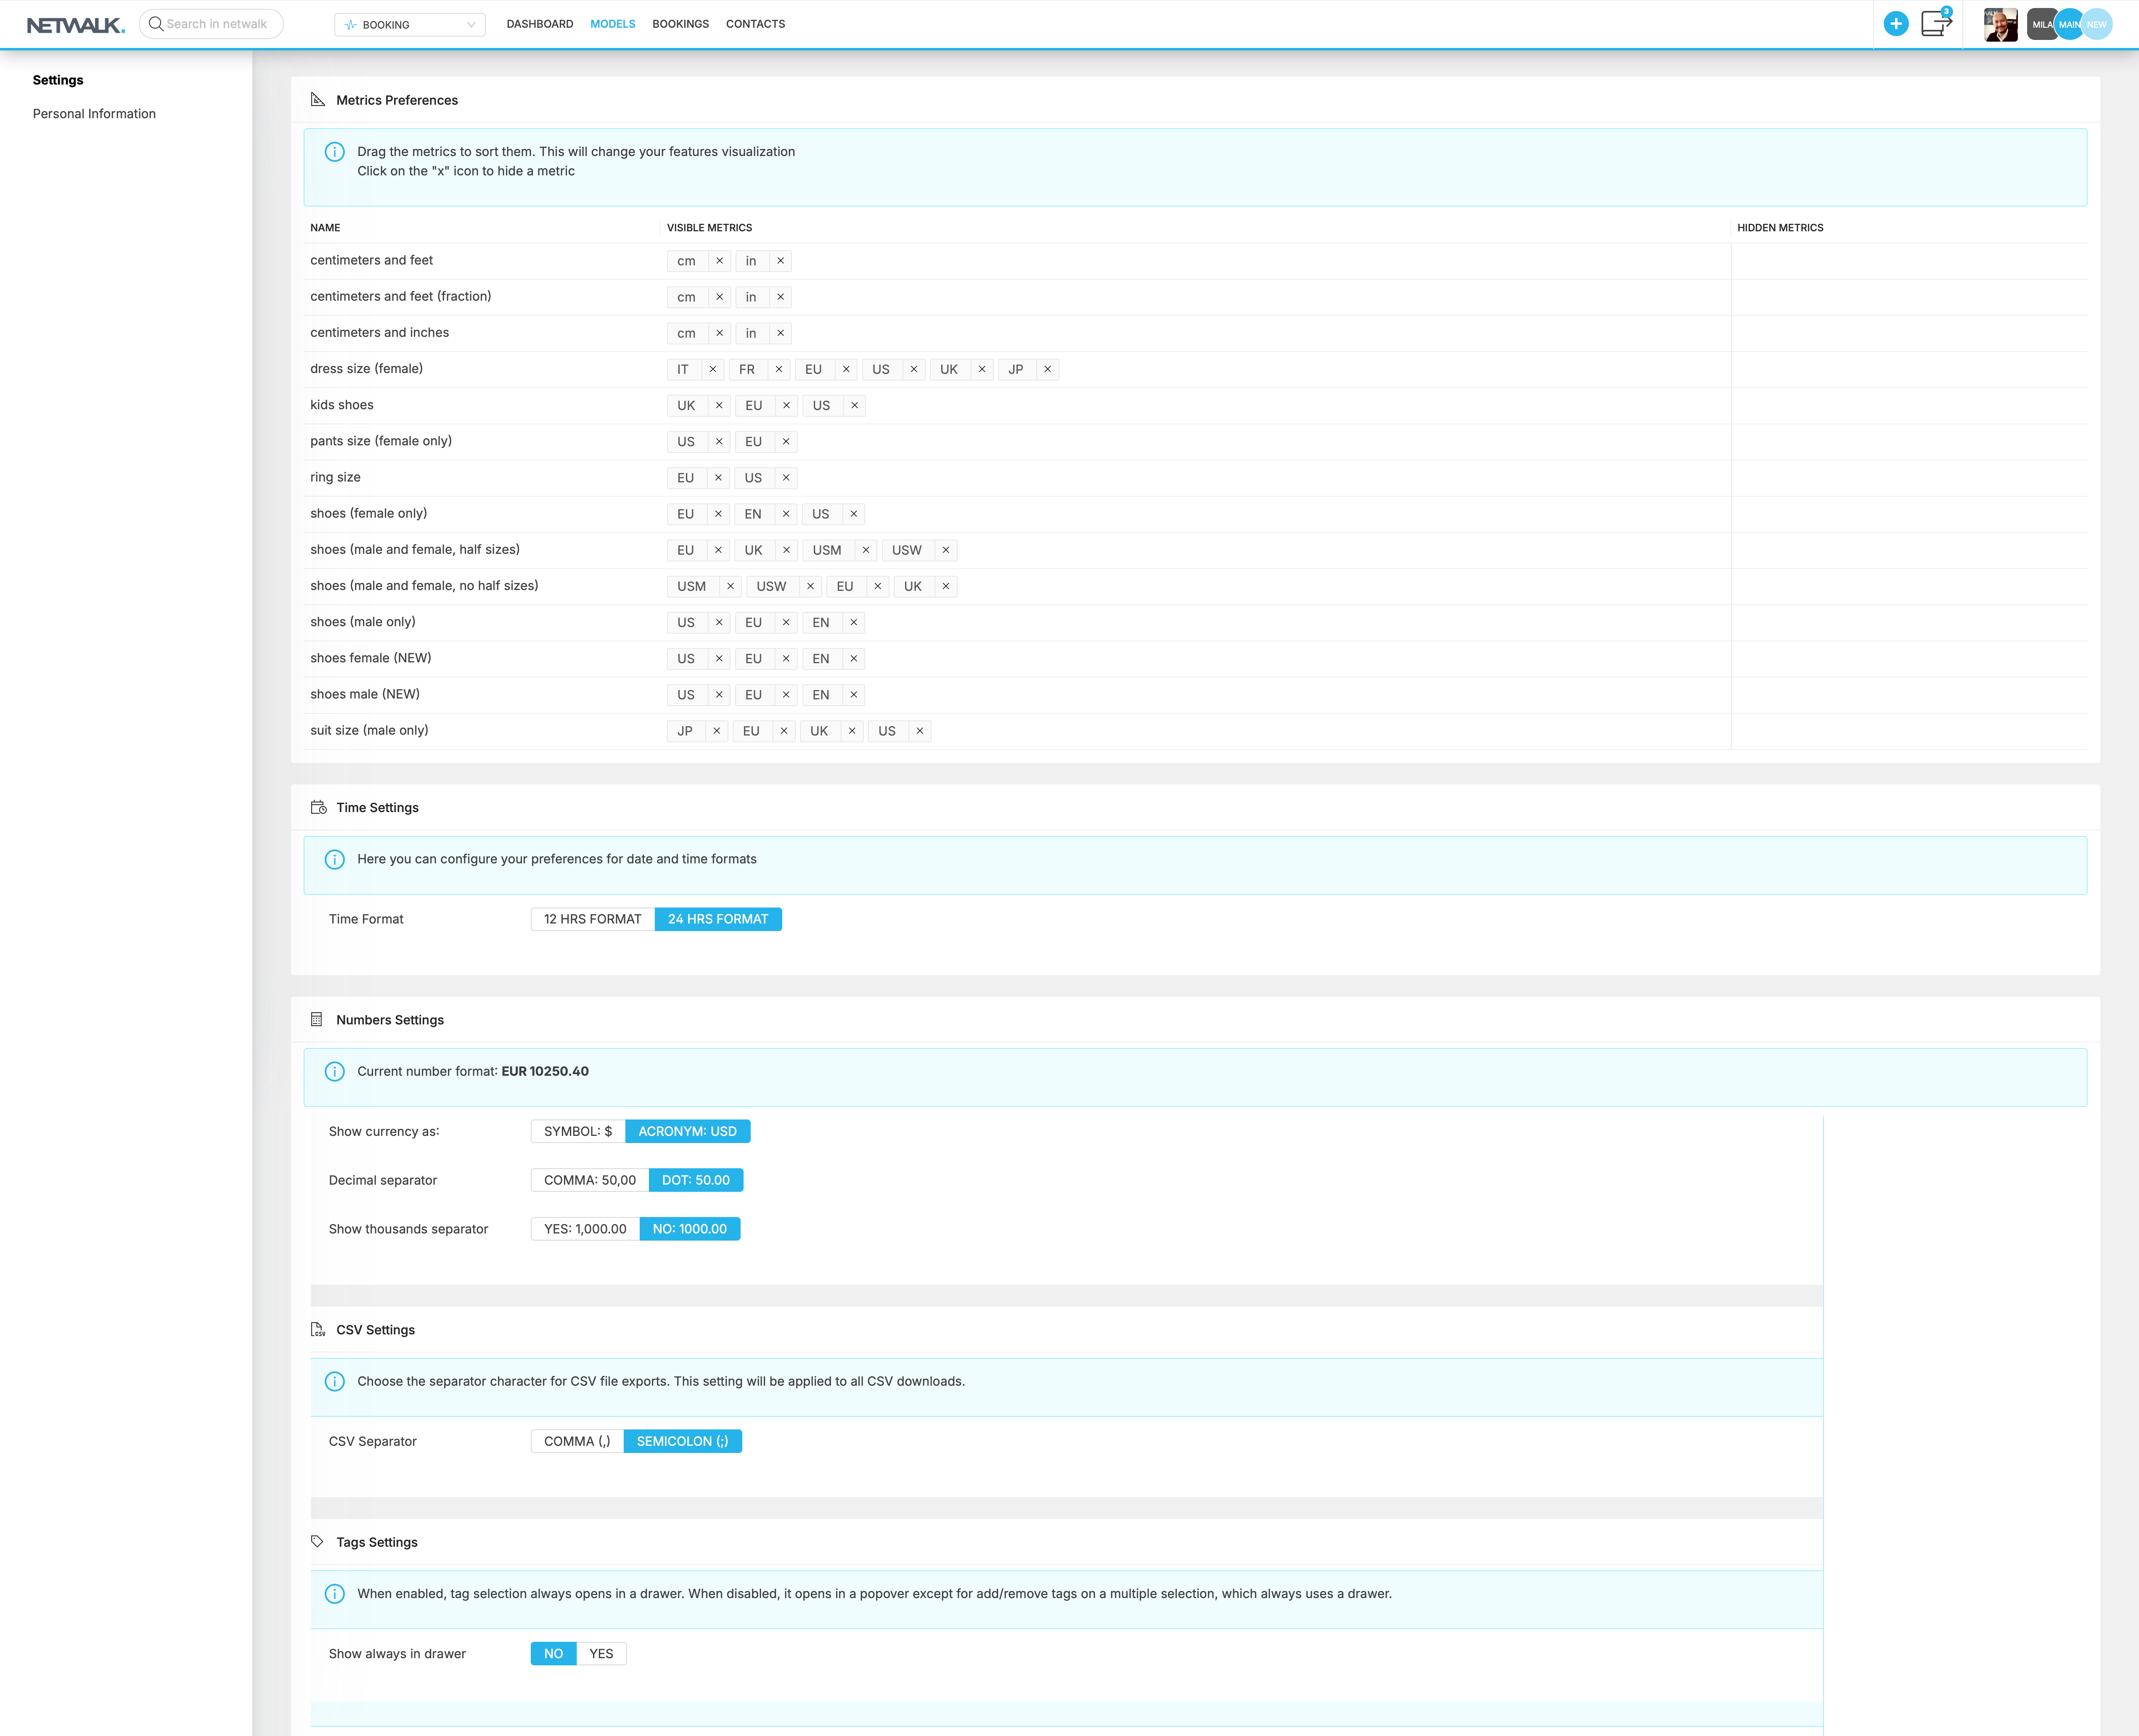Remove IT from dress size (female)
This screenshot has height=1736, width=2139.
pyautogui.click(x=713, y=369)
